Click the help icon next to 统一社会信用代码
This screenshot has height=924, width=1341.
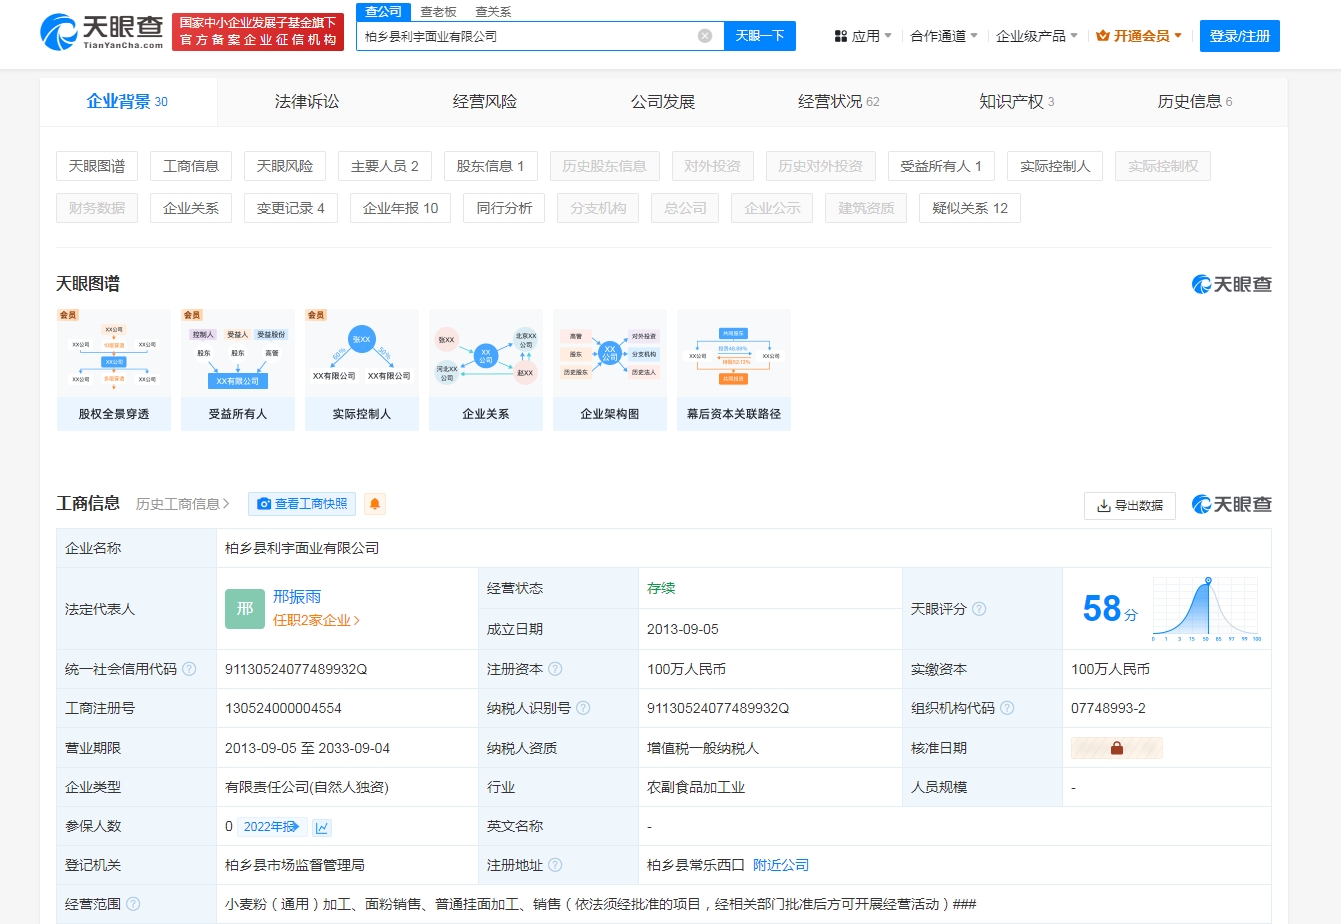tap(189, 669)
